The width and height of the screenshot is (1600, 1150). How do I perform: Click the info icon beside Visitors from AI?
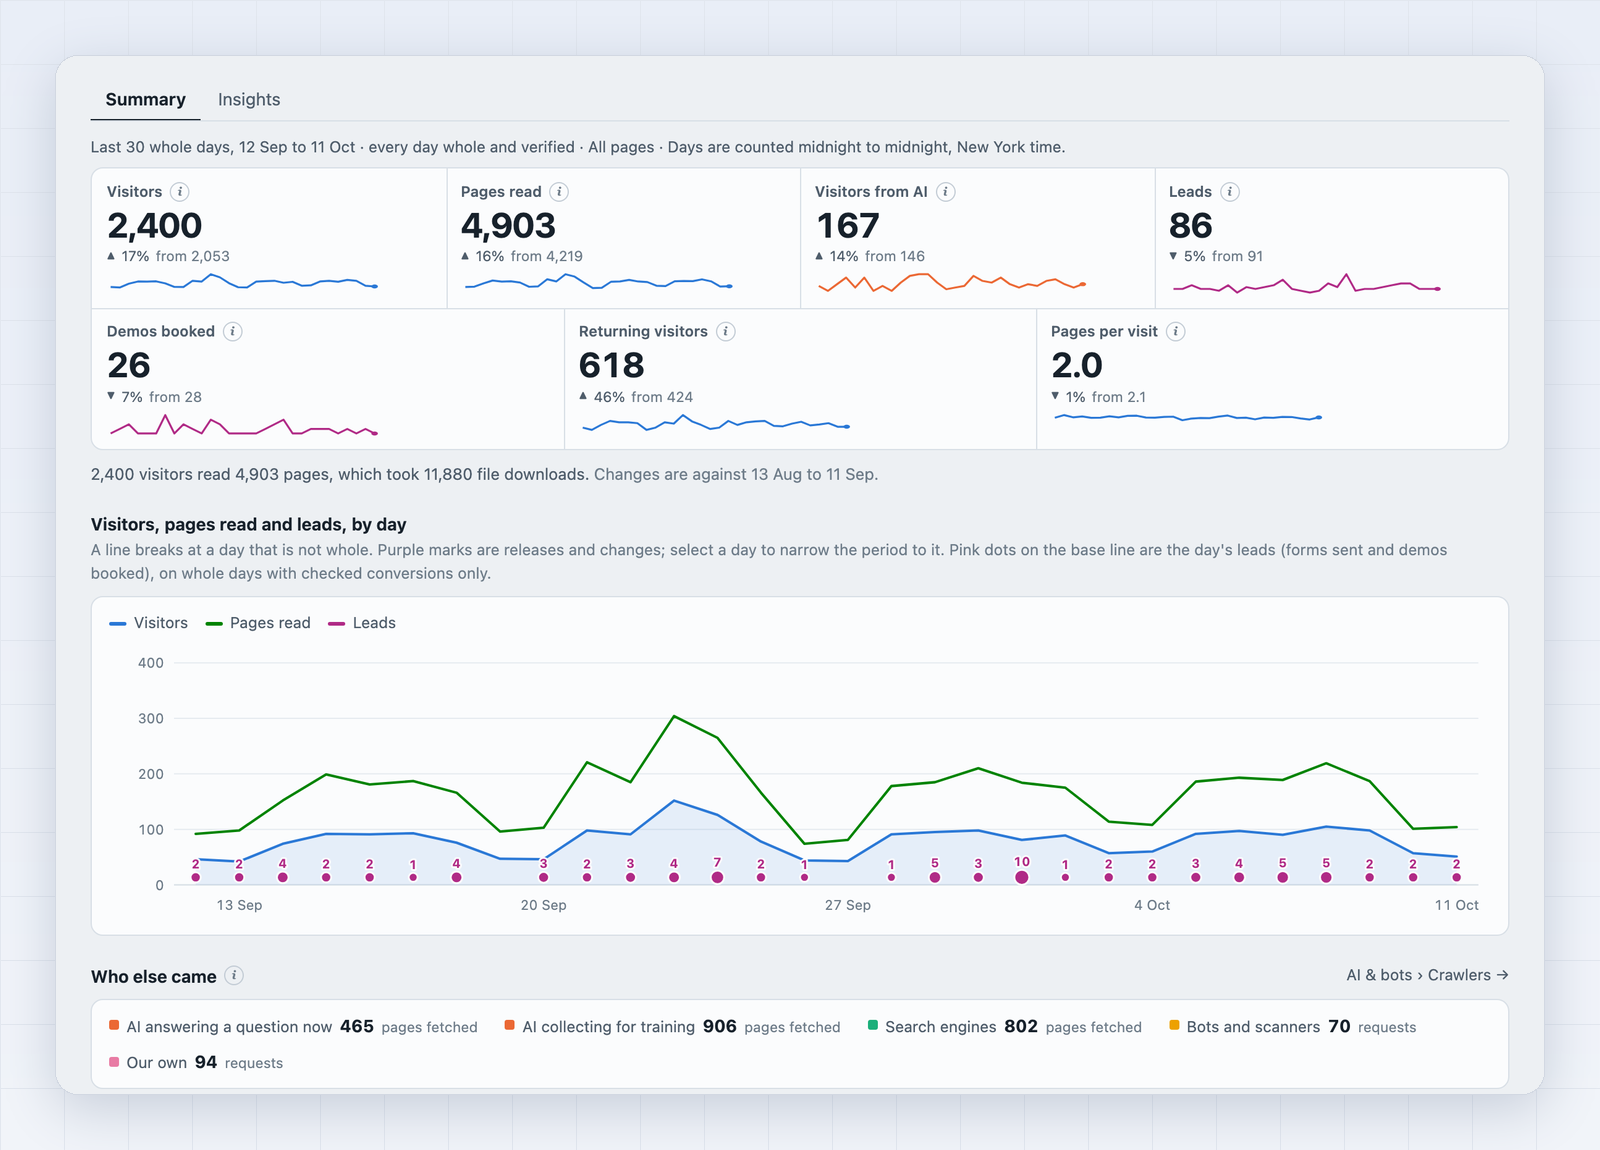[x=945, y=192]
